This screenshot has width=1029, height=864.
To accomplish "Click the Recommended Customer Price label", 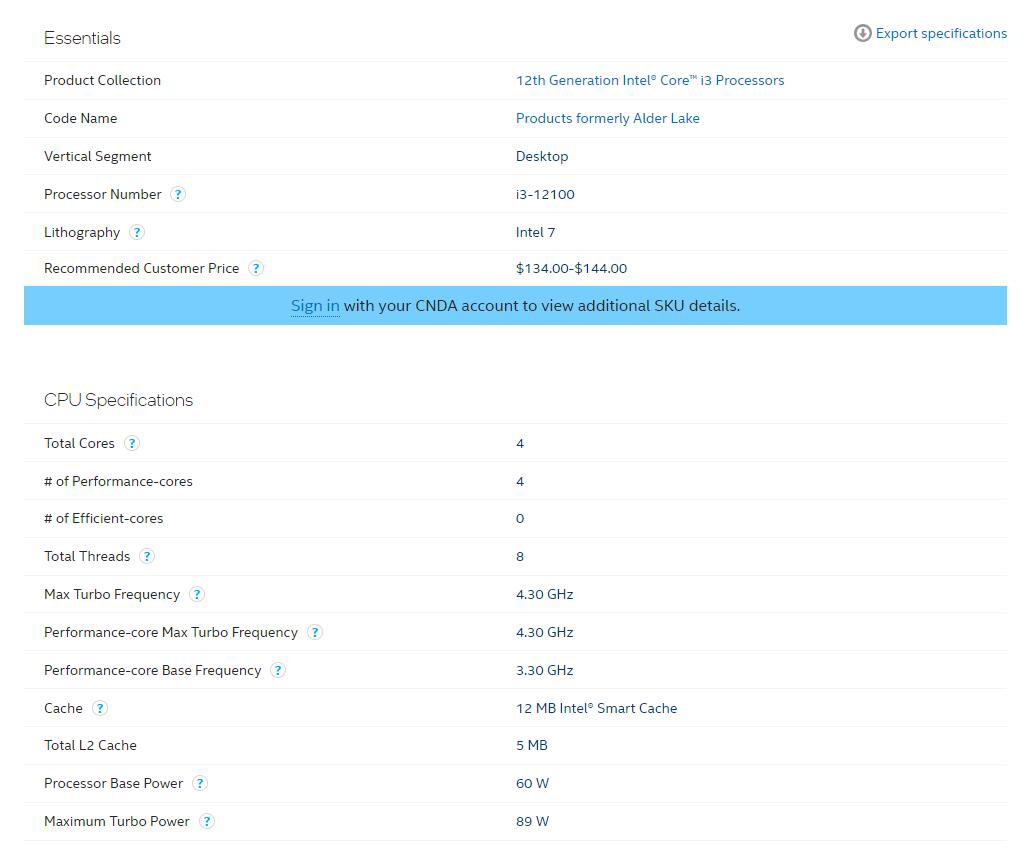I will click(142, 268).
